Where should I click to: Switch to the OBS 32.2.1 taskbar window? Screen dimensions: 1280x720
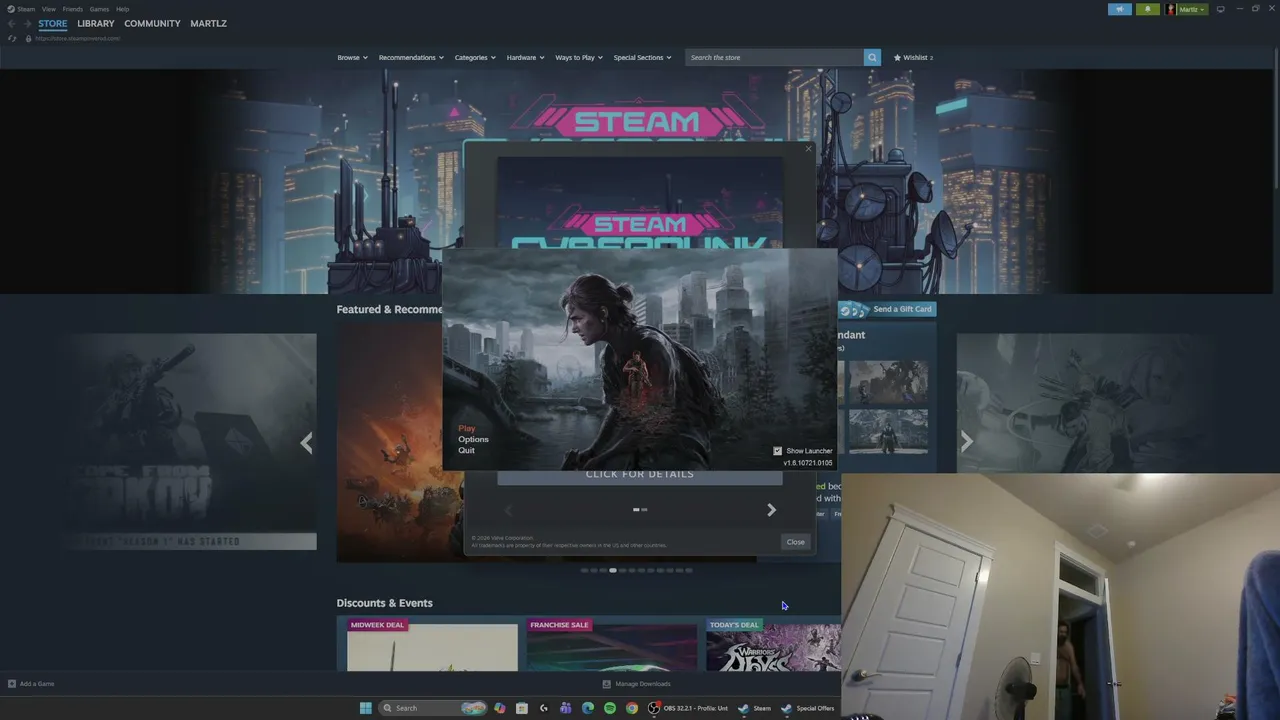(688, 708)
